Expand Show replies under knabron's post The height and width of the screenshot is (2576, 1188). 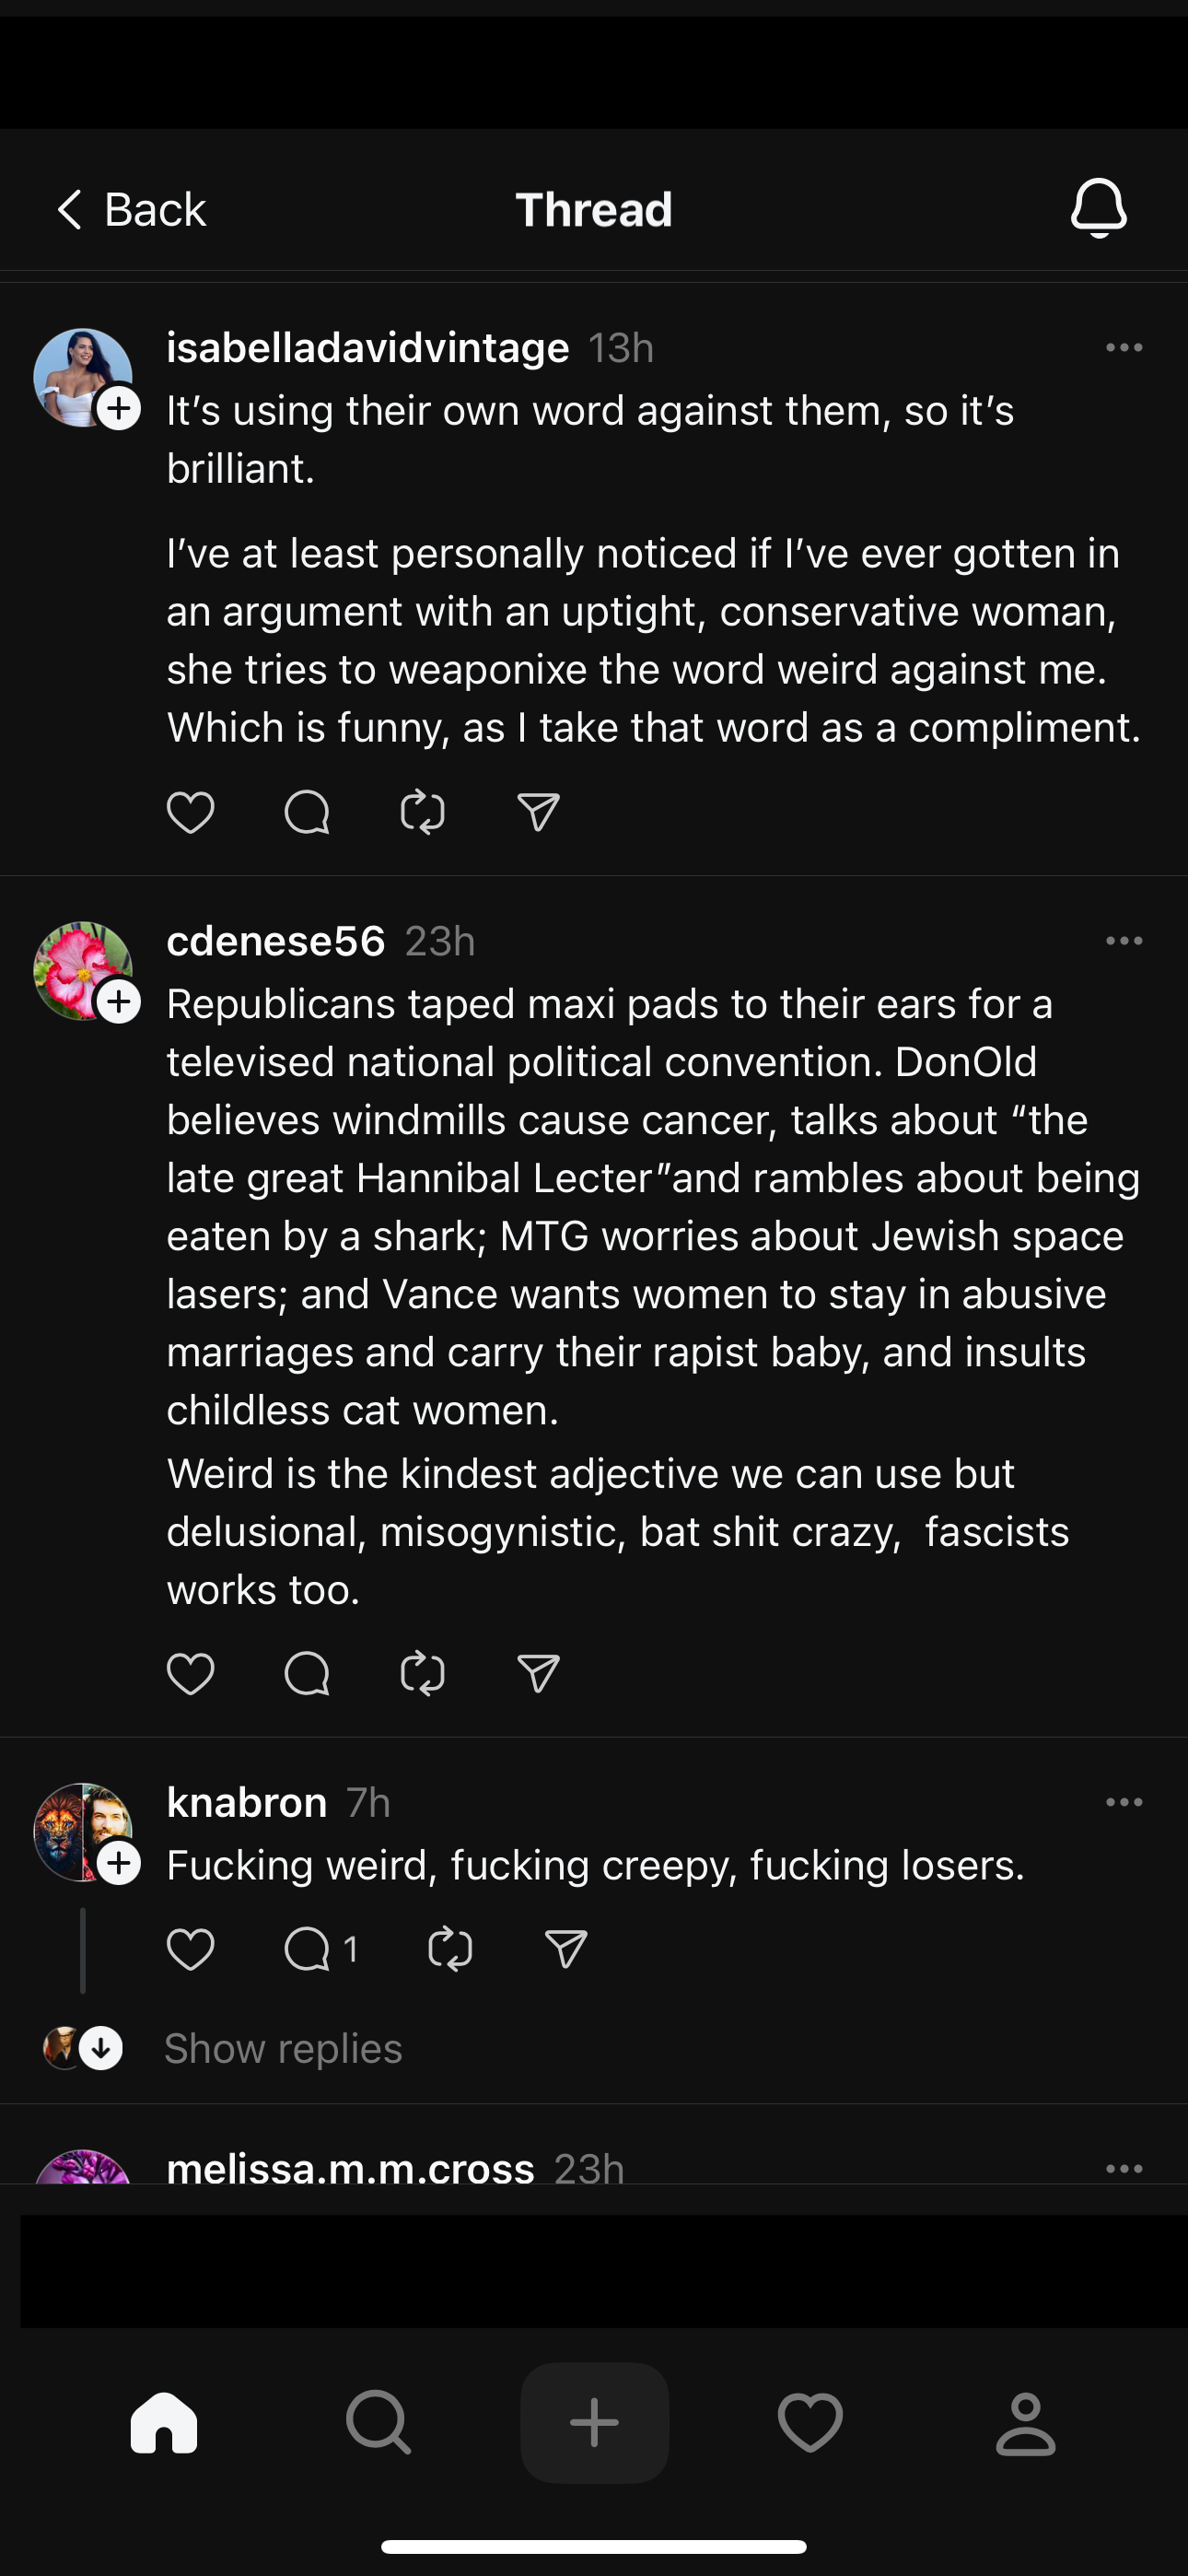click(x=283, y=2049)
